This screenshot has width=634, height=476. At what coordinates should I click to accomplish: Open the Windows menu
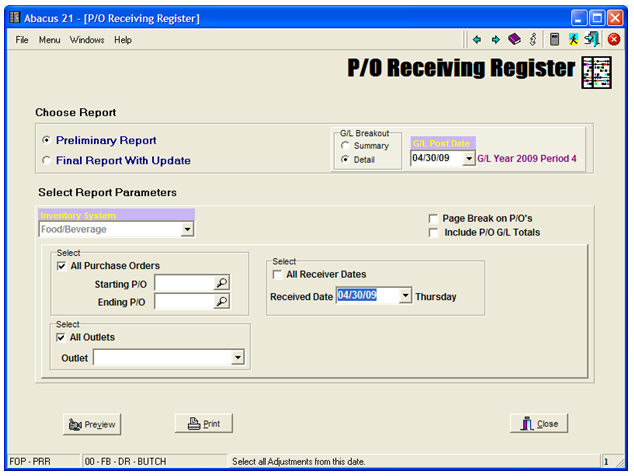click(x=87, y=40)
